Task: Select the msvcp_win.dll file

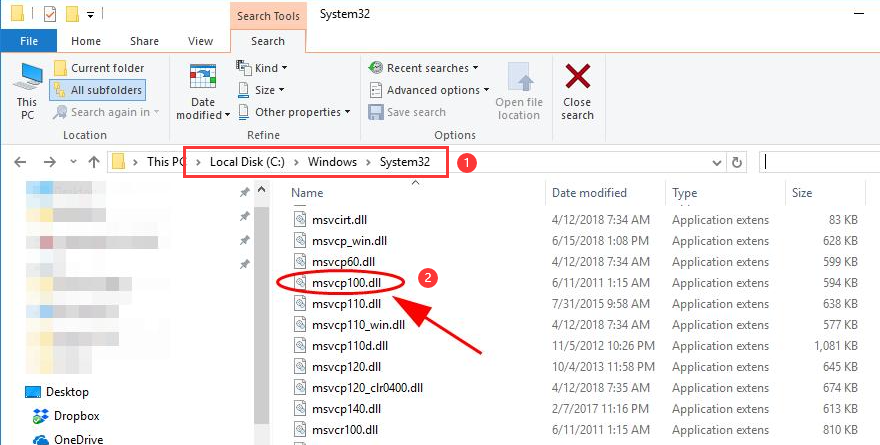Action: click(x=350, y=241)
